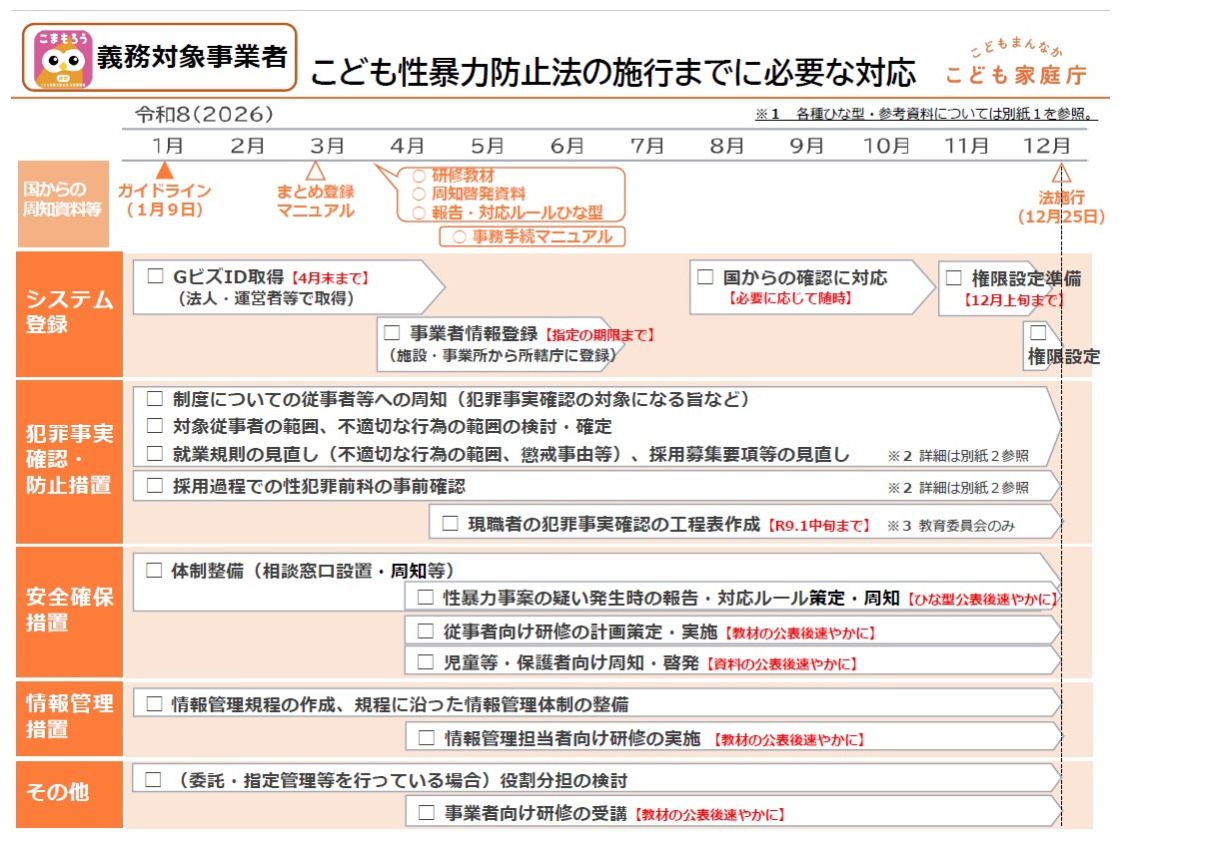
Task: Select the システム登録 category block
Action: pyautogui.click(x=69, y=313)
